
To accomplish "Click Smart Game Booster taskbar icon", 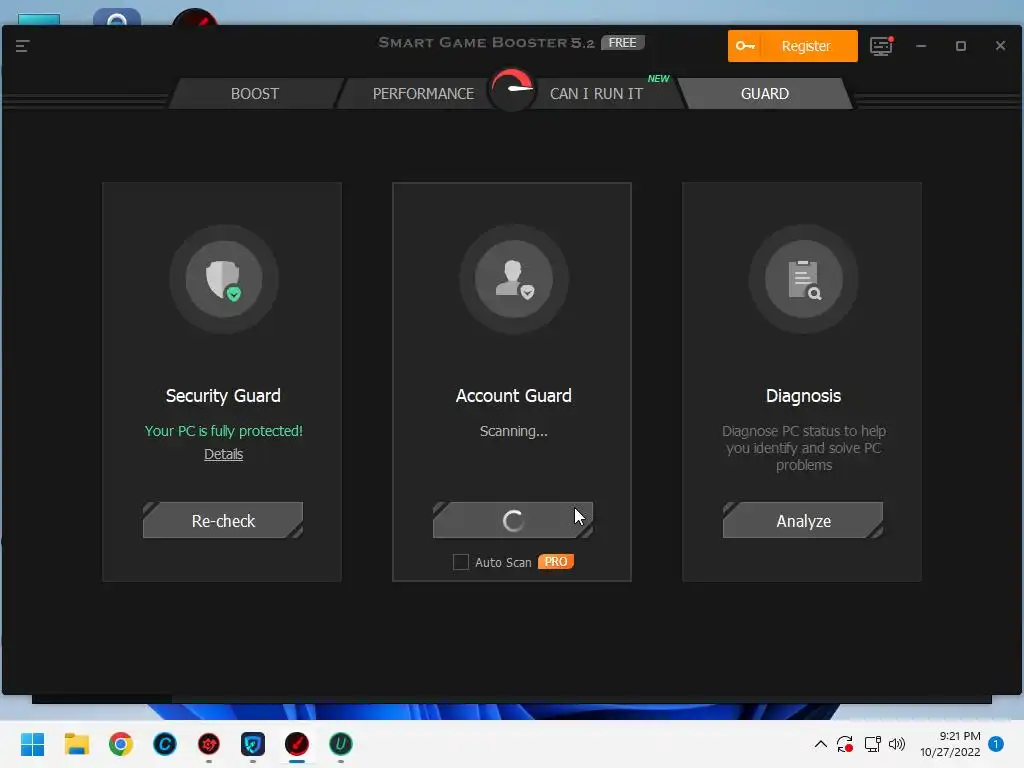I will tap(296, 744).
